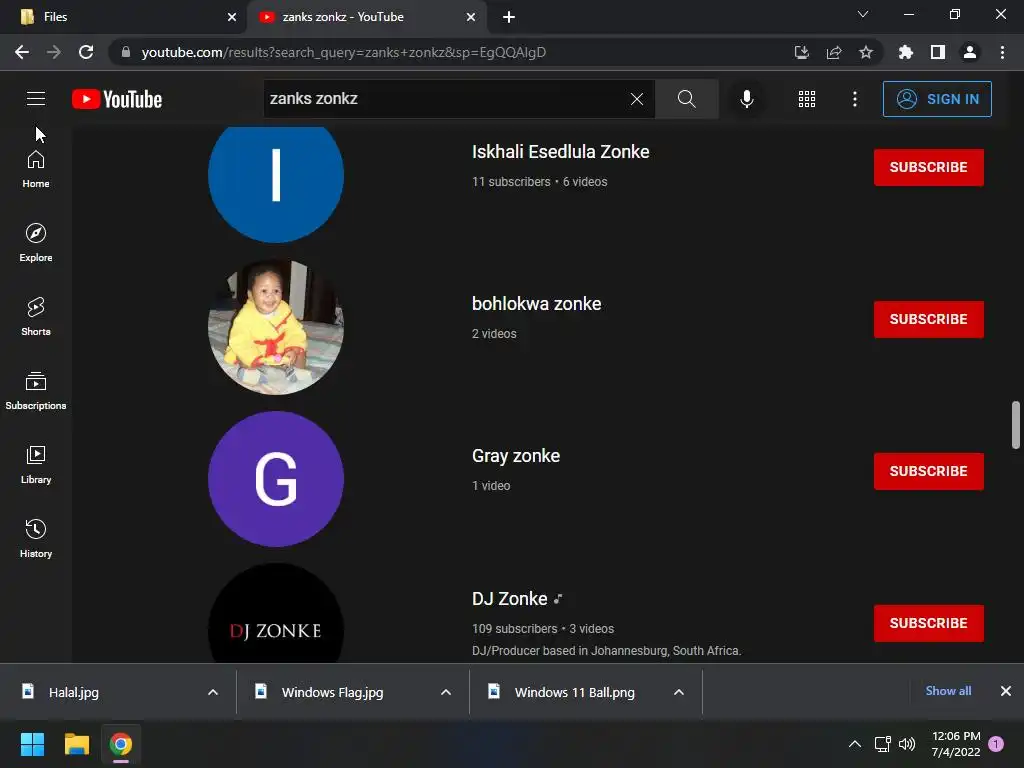Subscribe to DJ Zonke
This screenshot has height=768, width=1024.
929,623
